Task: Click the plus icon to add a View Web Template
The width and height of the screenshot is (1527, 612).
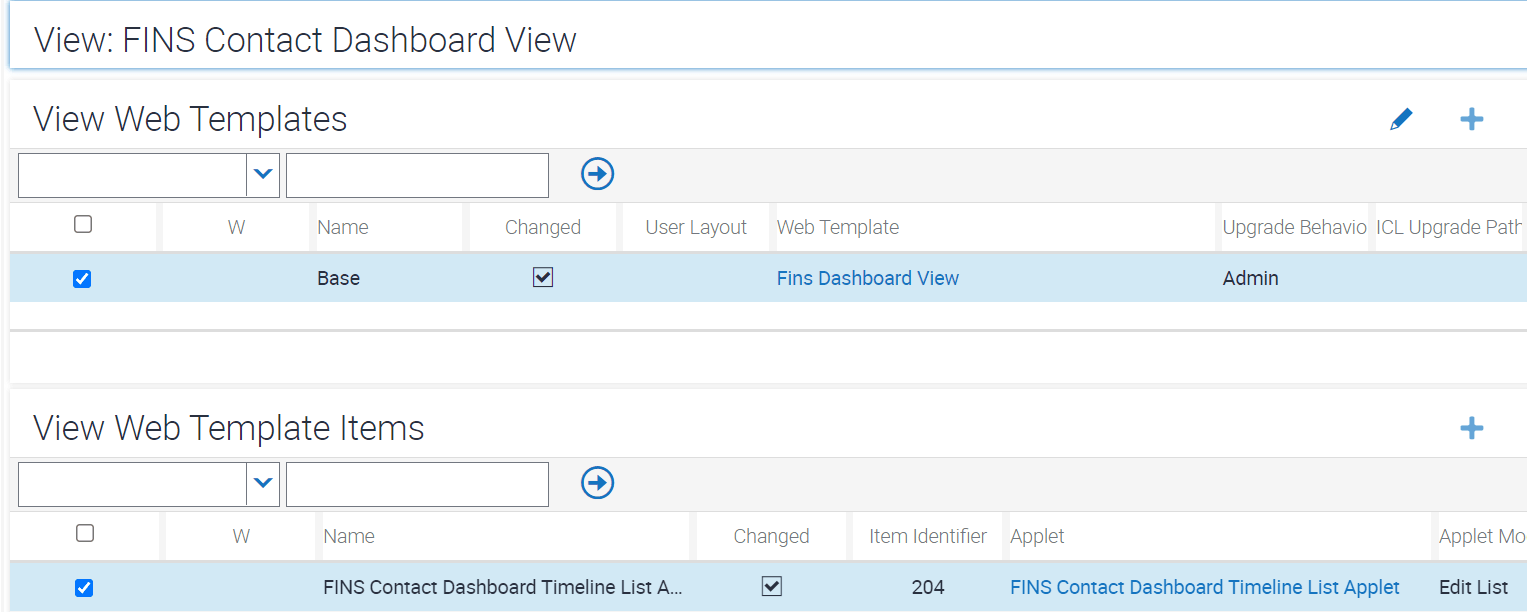Action: pyautogui.click(x=1471, y=118)
